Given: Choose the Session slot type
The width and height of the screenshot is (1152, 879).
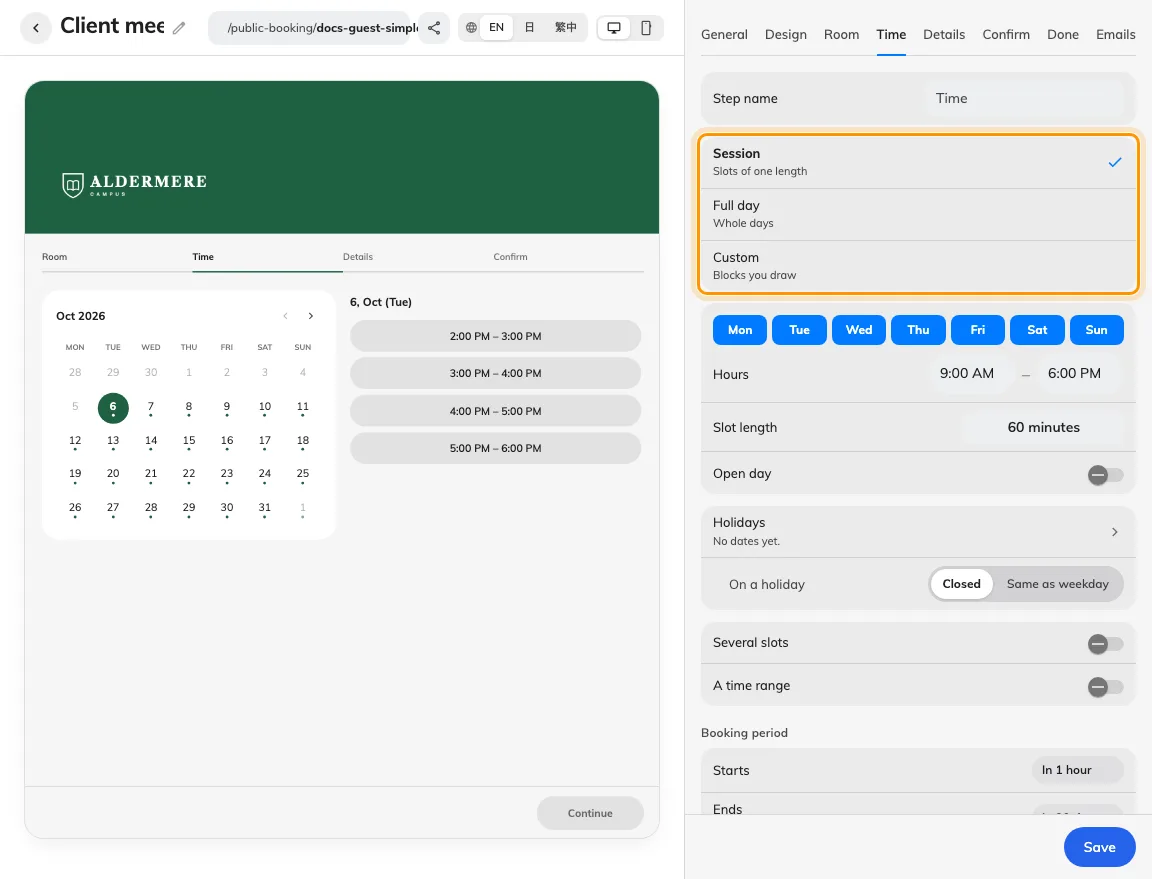Looking at the screenshot, I should coord(918,162).
